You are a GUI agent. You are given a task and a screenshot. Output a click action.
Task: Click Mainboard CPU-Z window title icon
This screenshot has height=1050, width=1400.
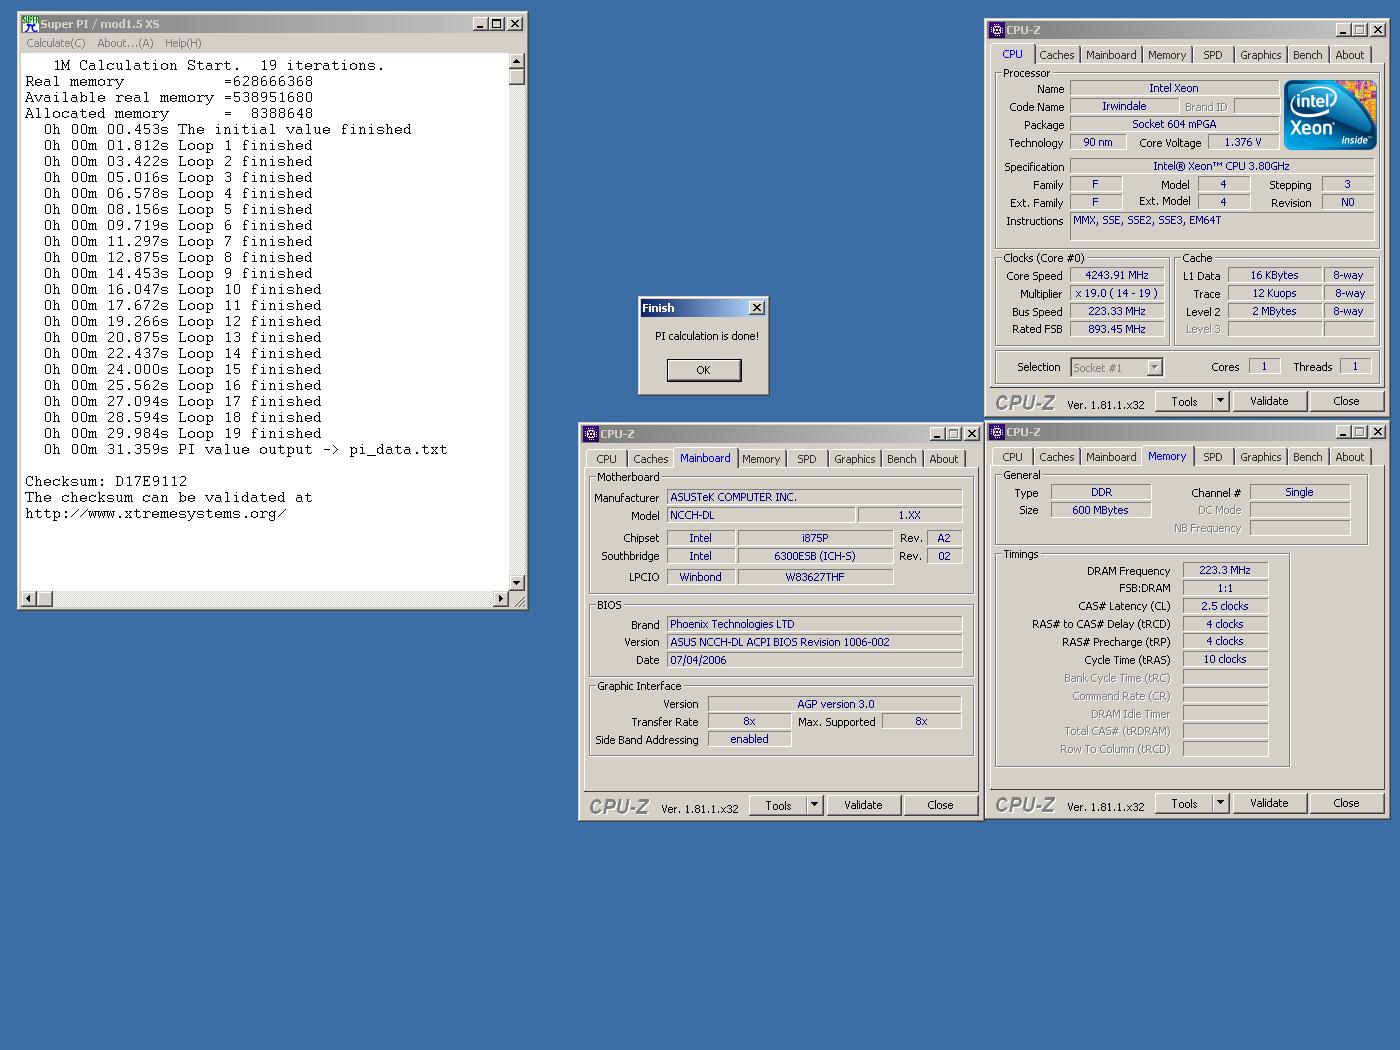click(590, 434)
